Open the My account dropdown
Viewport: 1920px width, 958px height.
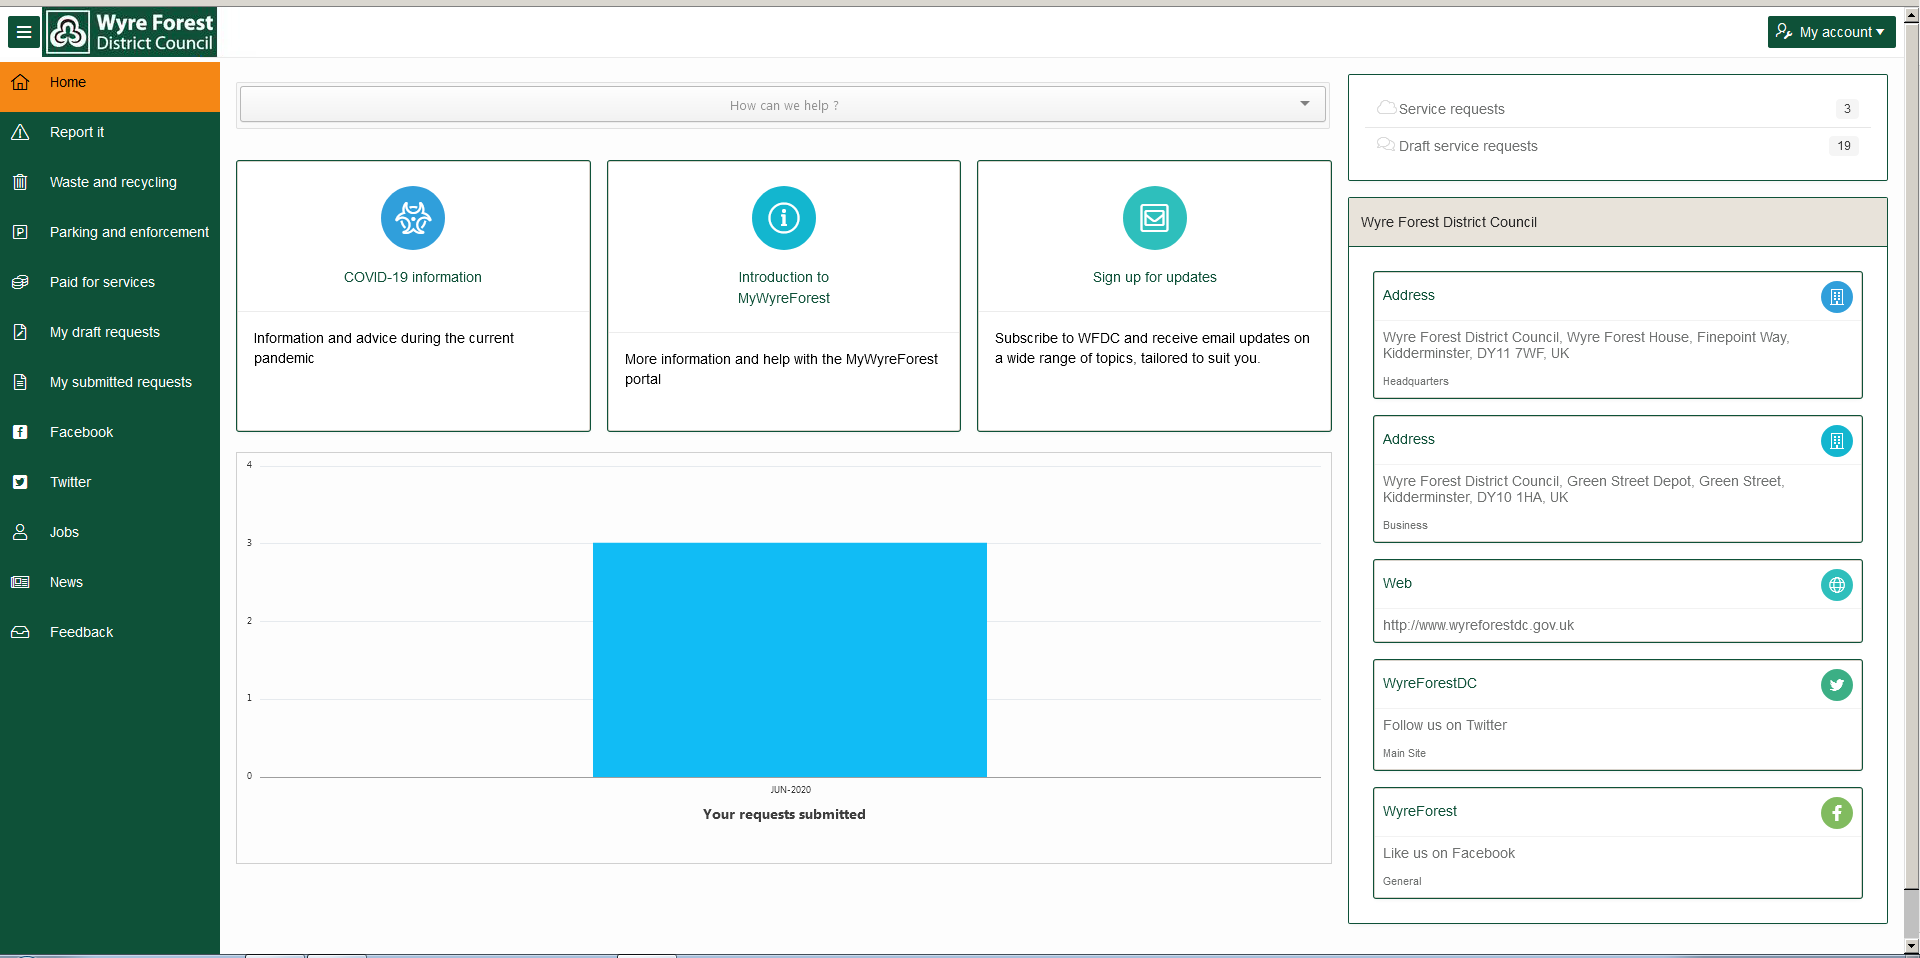point(1831,32)
